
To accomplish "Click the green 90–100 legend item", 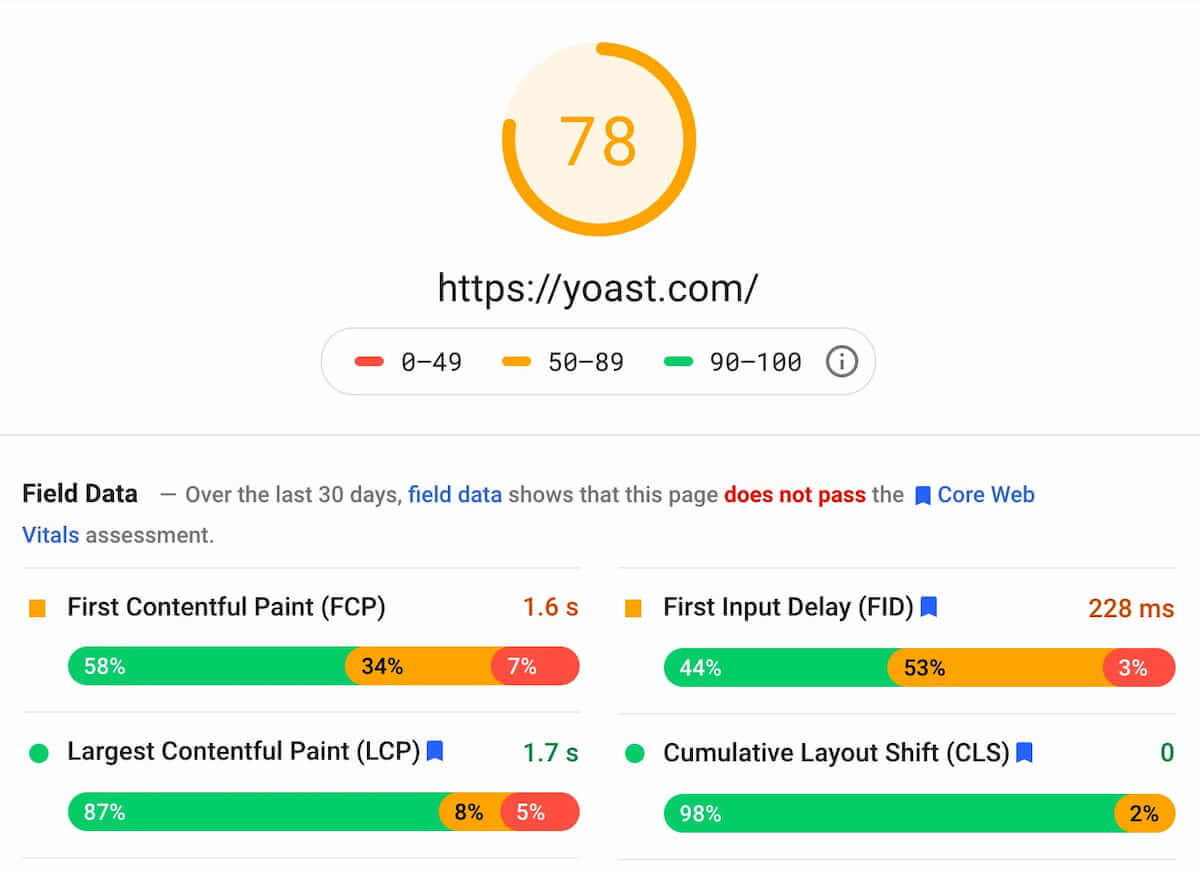I will pyautogui.click(x=733, y=362).
